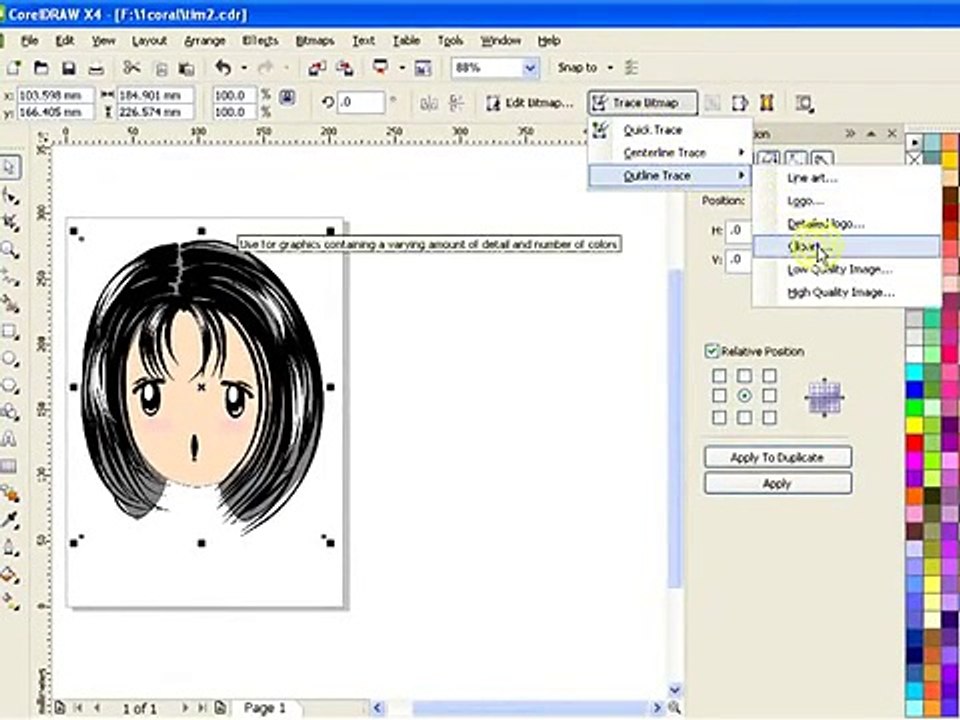Open the Bitmaps menu
The width and height of the screenshot is (960, 720).
[x=315, y=41]
